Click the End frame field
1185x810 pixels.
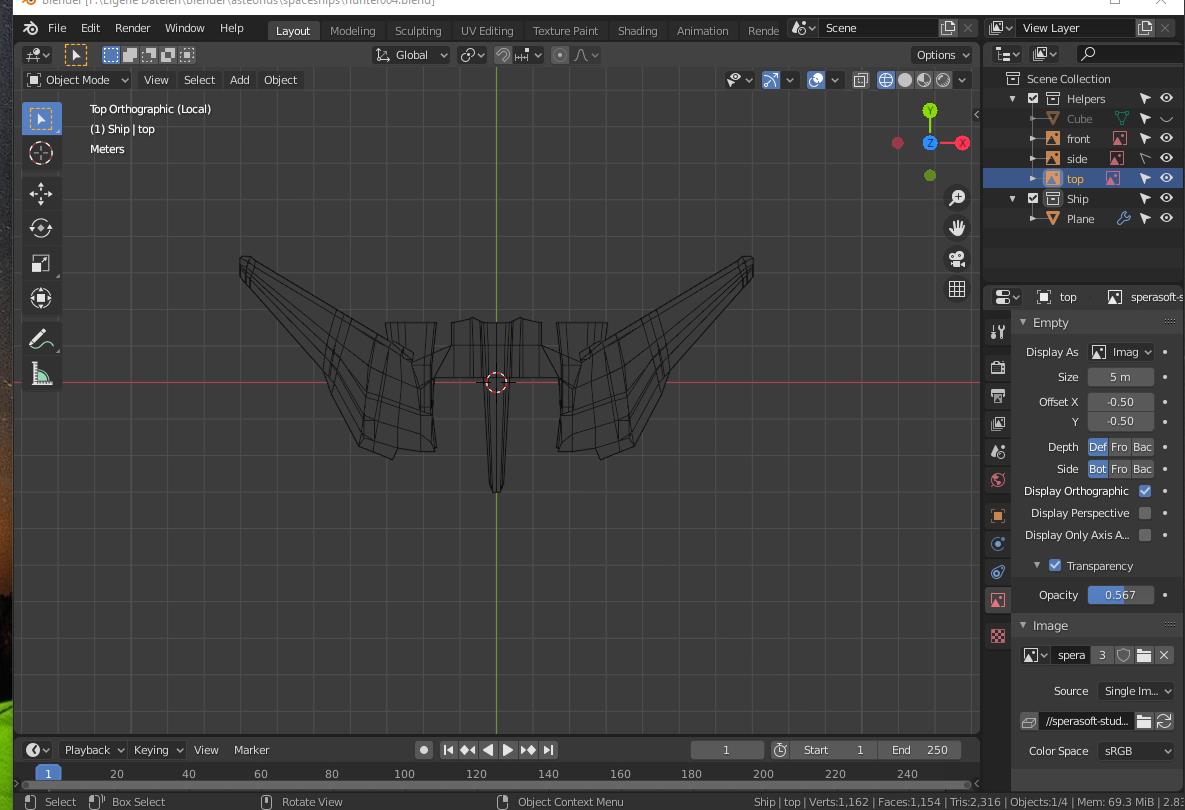[919, 750]
